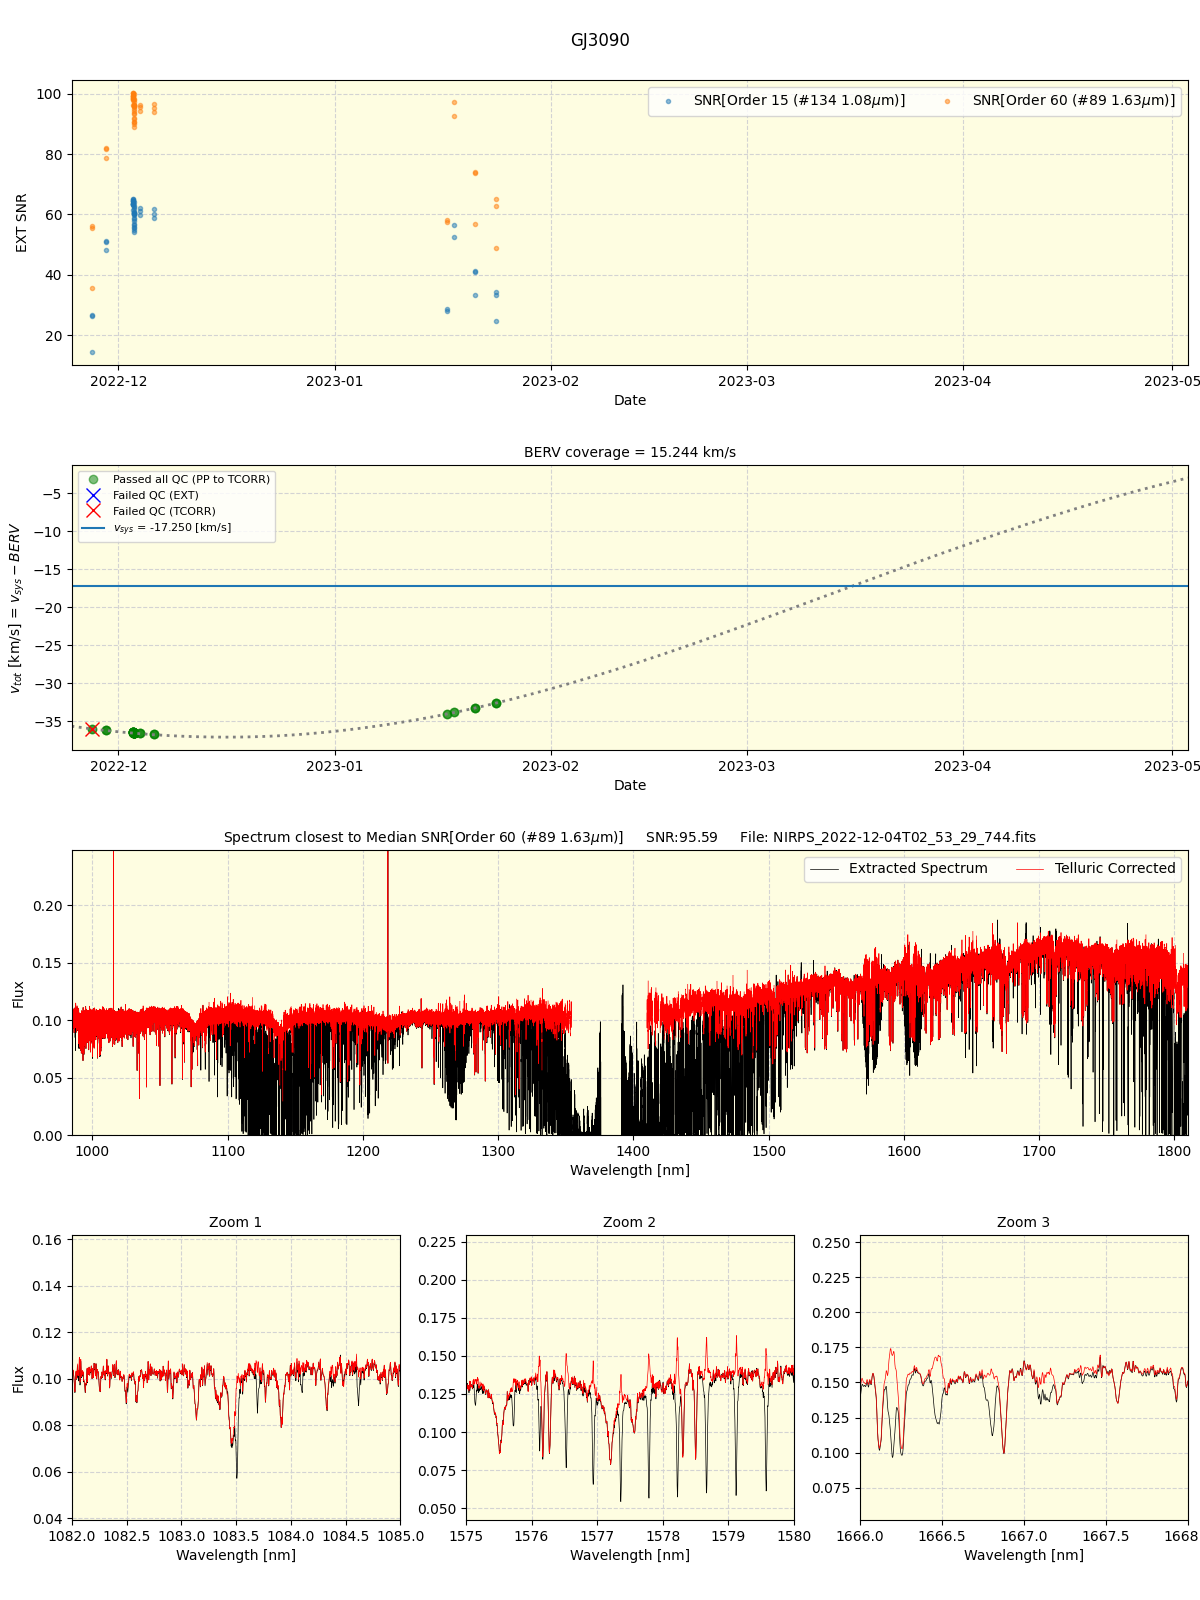1200x1600 pixels.
Task: Click the horizontal vsys blue line
Action: tap(630, 586)
